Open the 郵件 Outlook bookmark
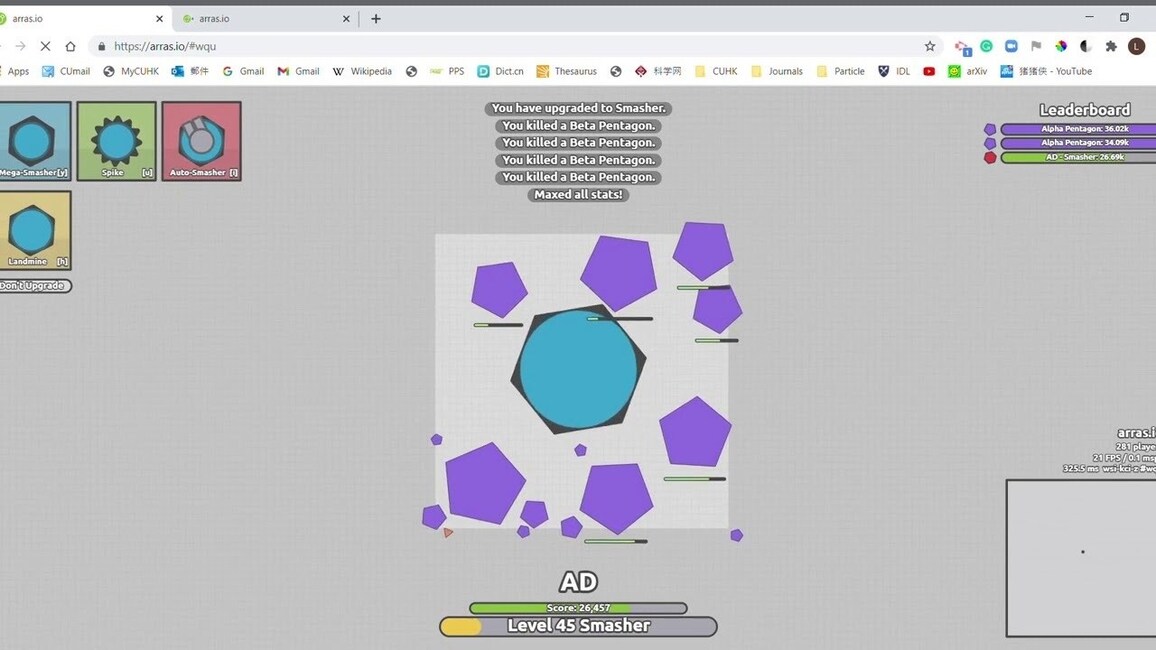 (190, 71)
